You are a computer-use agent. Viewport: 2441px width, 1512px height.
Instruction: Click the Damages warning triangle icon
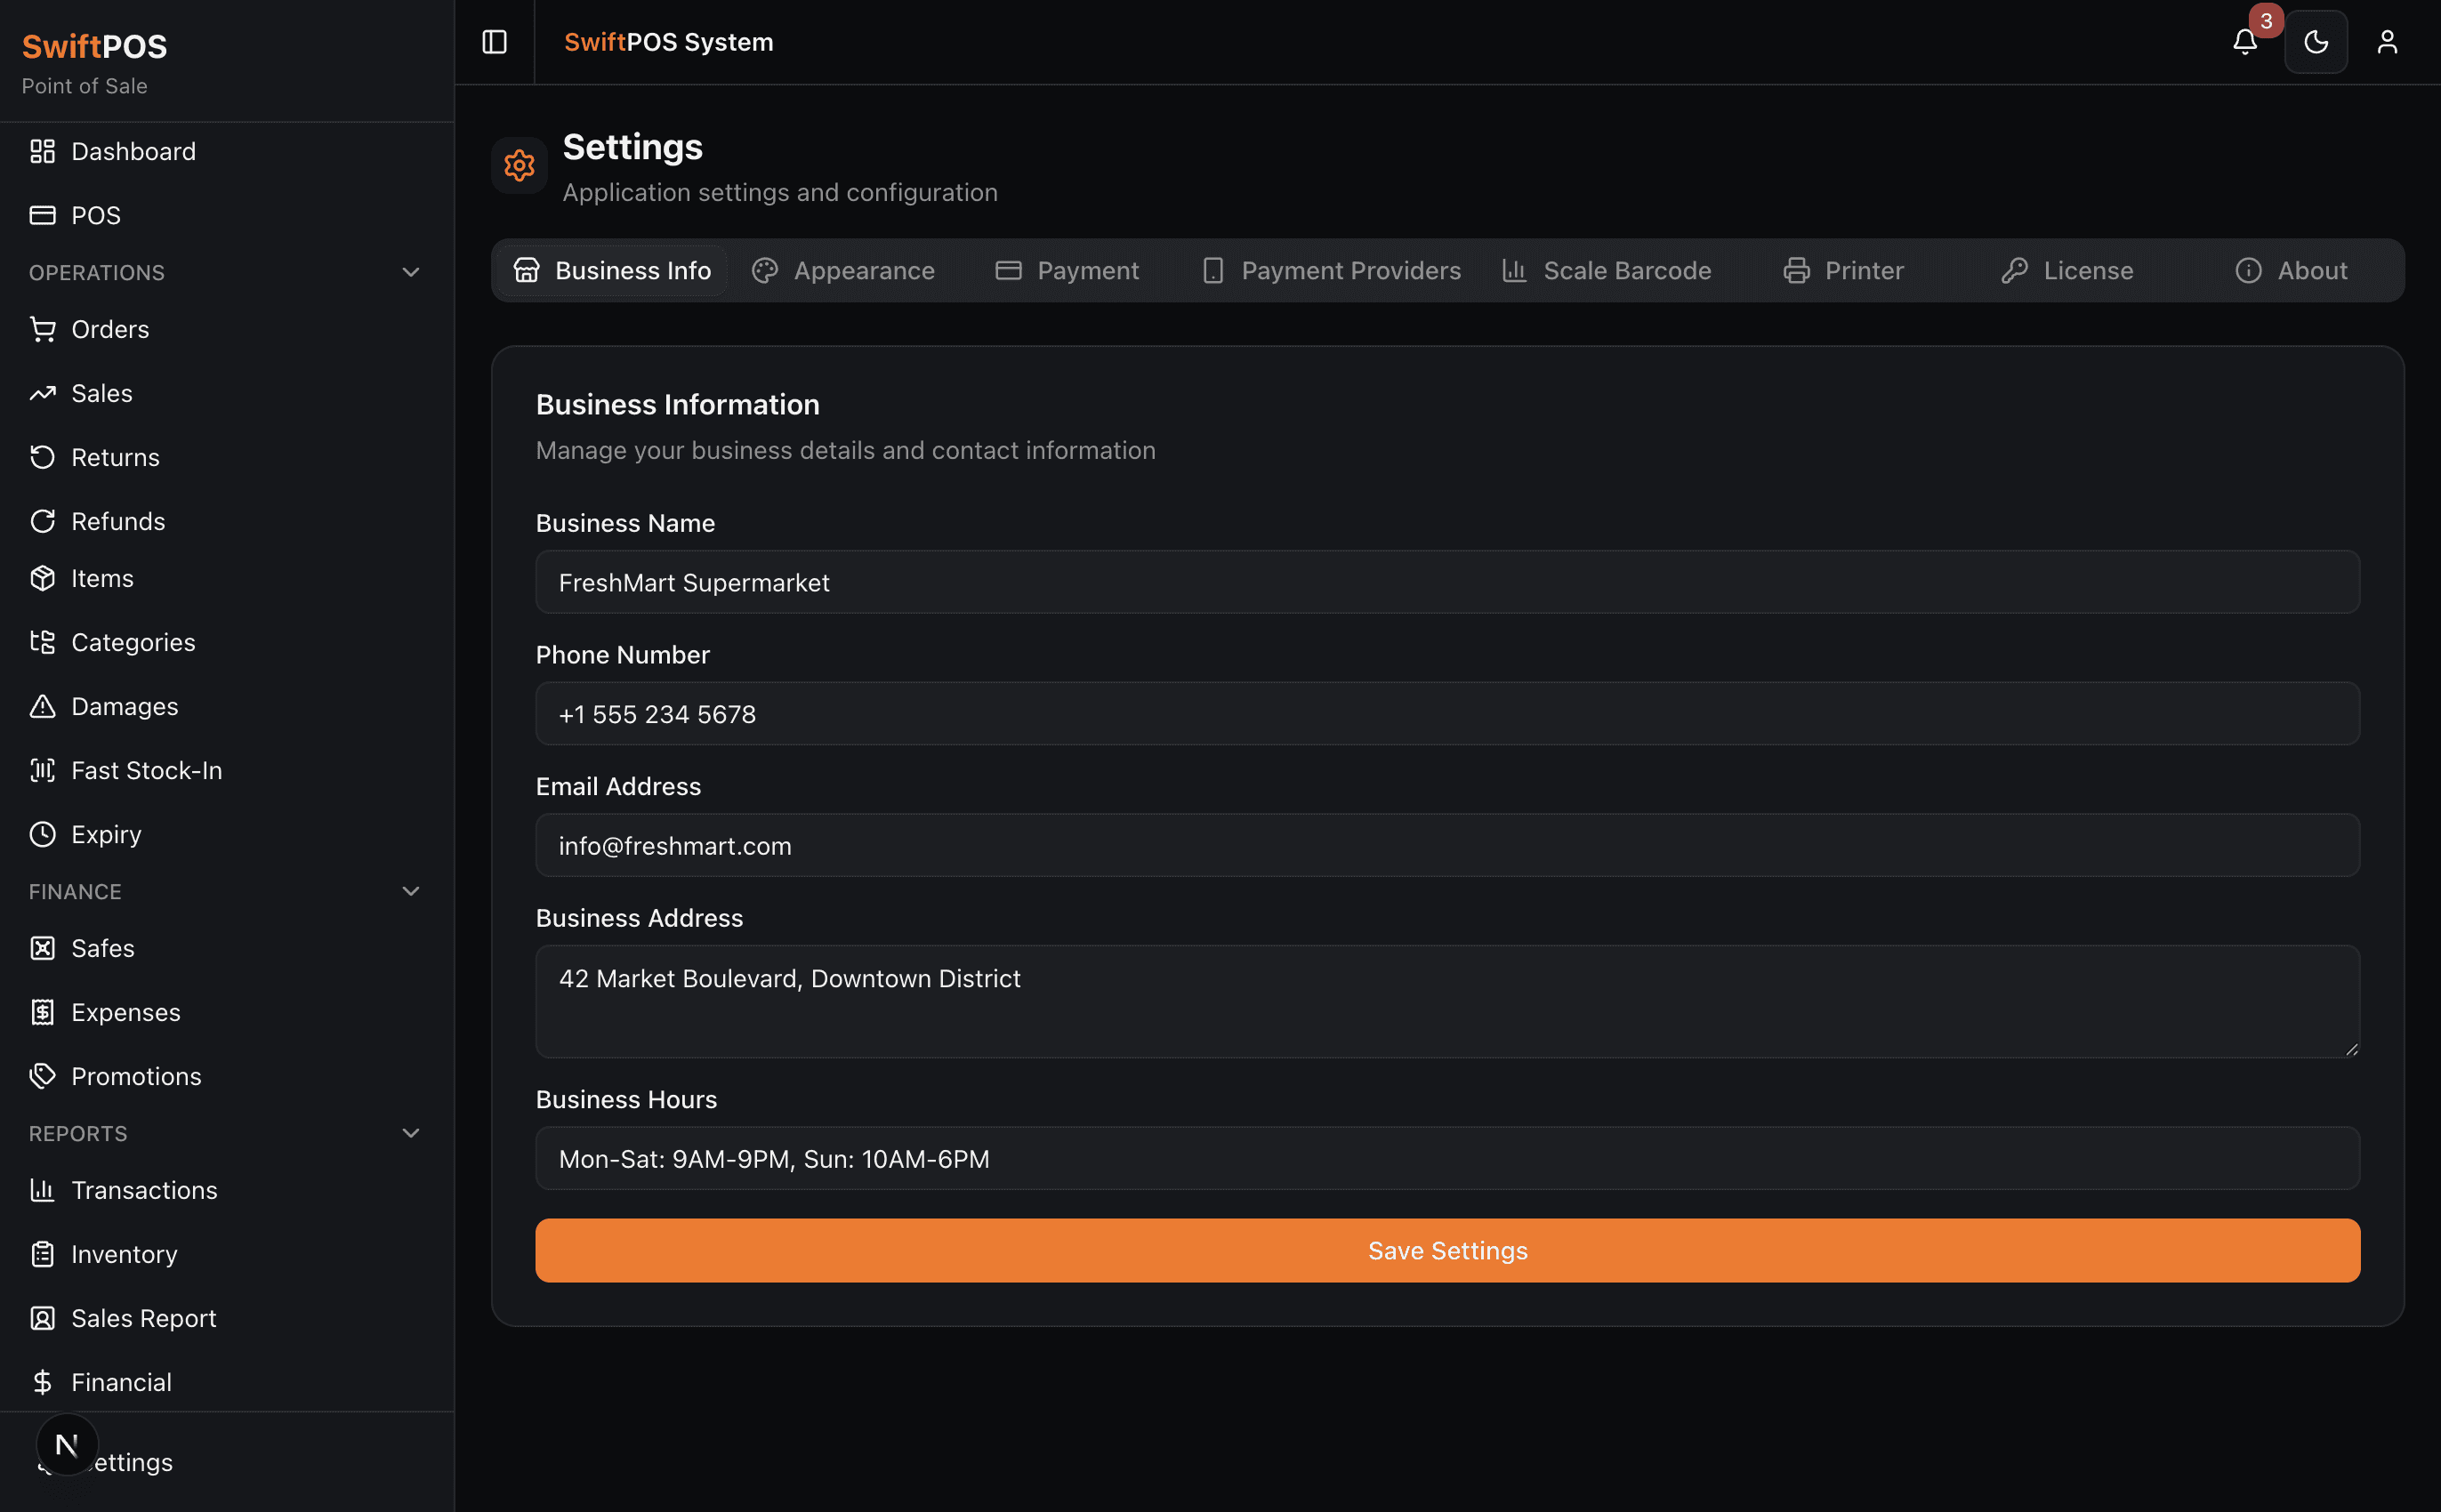pos(42,706)
